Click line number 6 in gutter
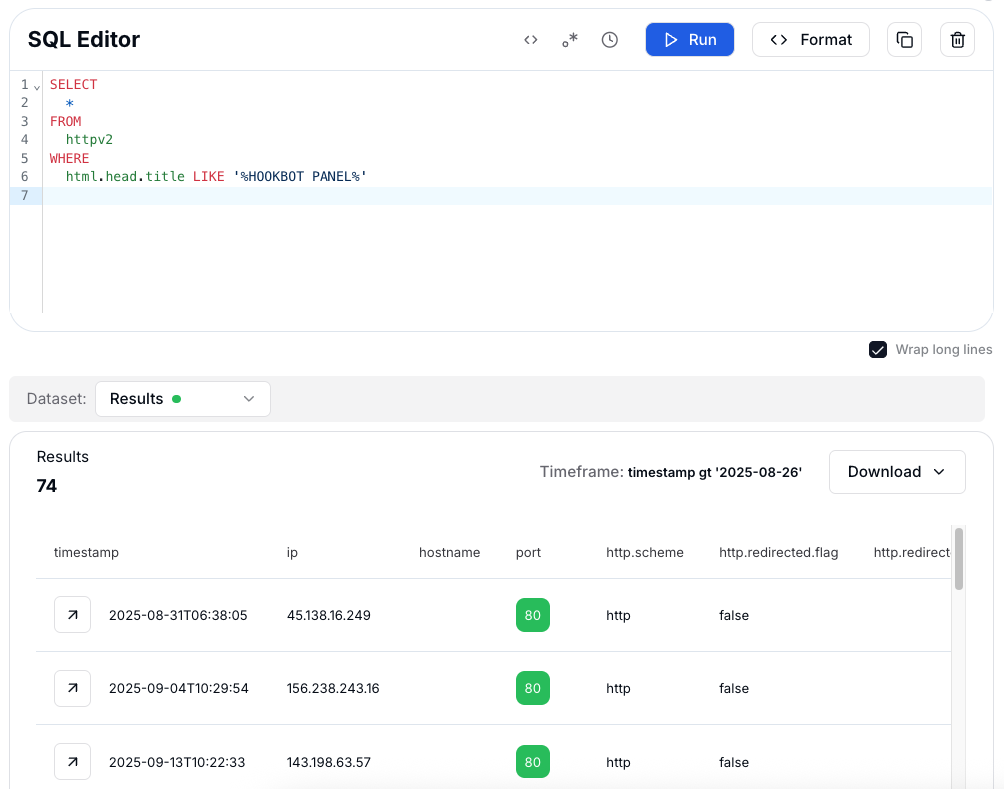Screen dimensions: 1004x789 (x=24, y=176)
